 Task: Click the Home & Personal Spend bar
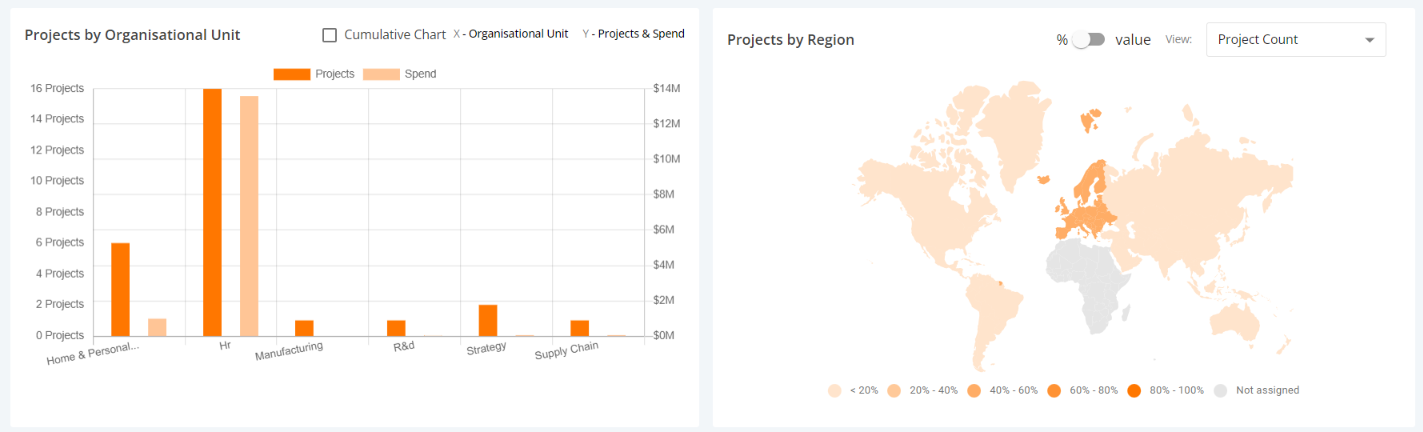157,327
